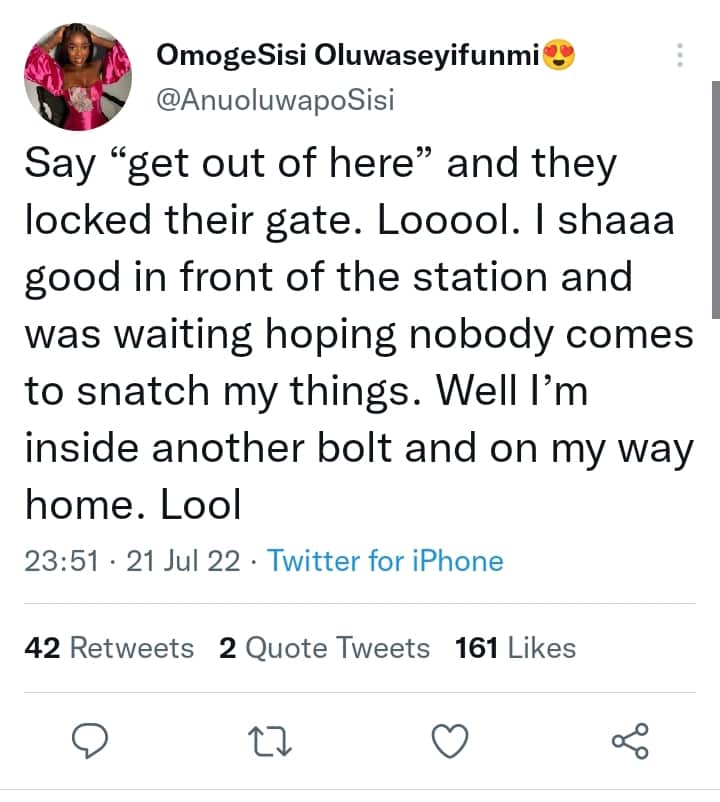
Task: Click "home. Lool" at the tweet's end
Action: click(133, 505)
